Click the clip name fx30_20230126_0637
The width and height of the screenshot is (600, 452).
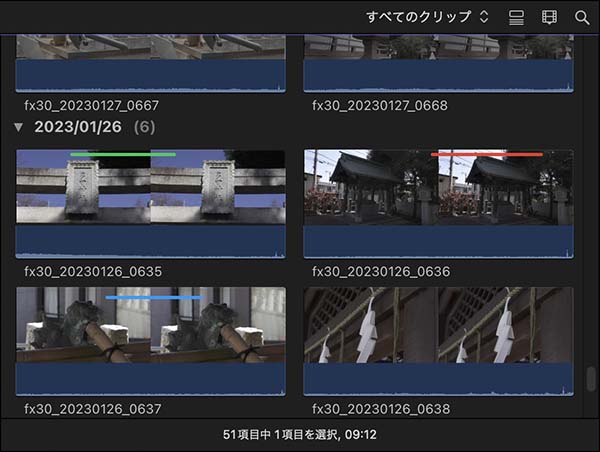93,409
